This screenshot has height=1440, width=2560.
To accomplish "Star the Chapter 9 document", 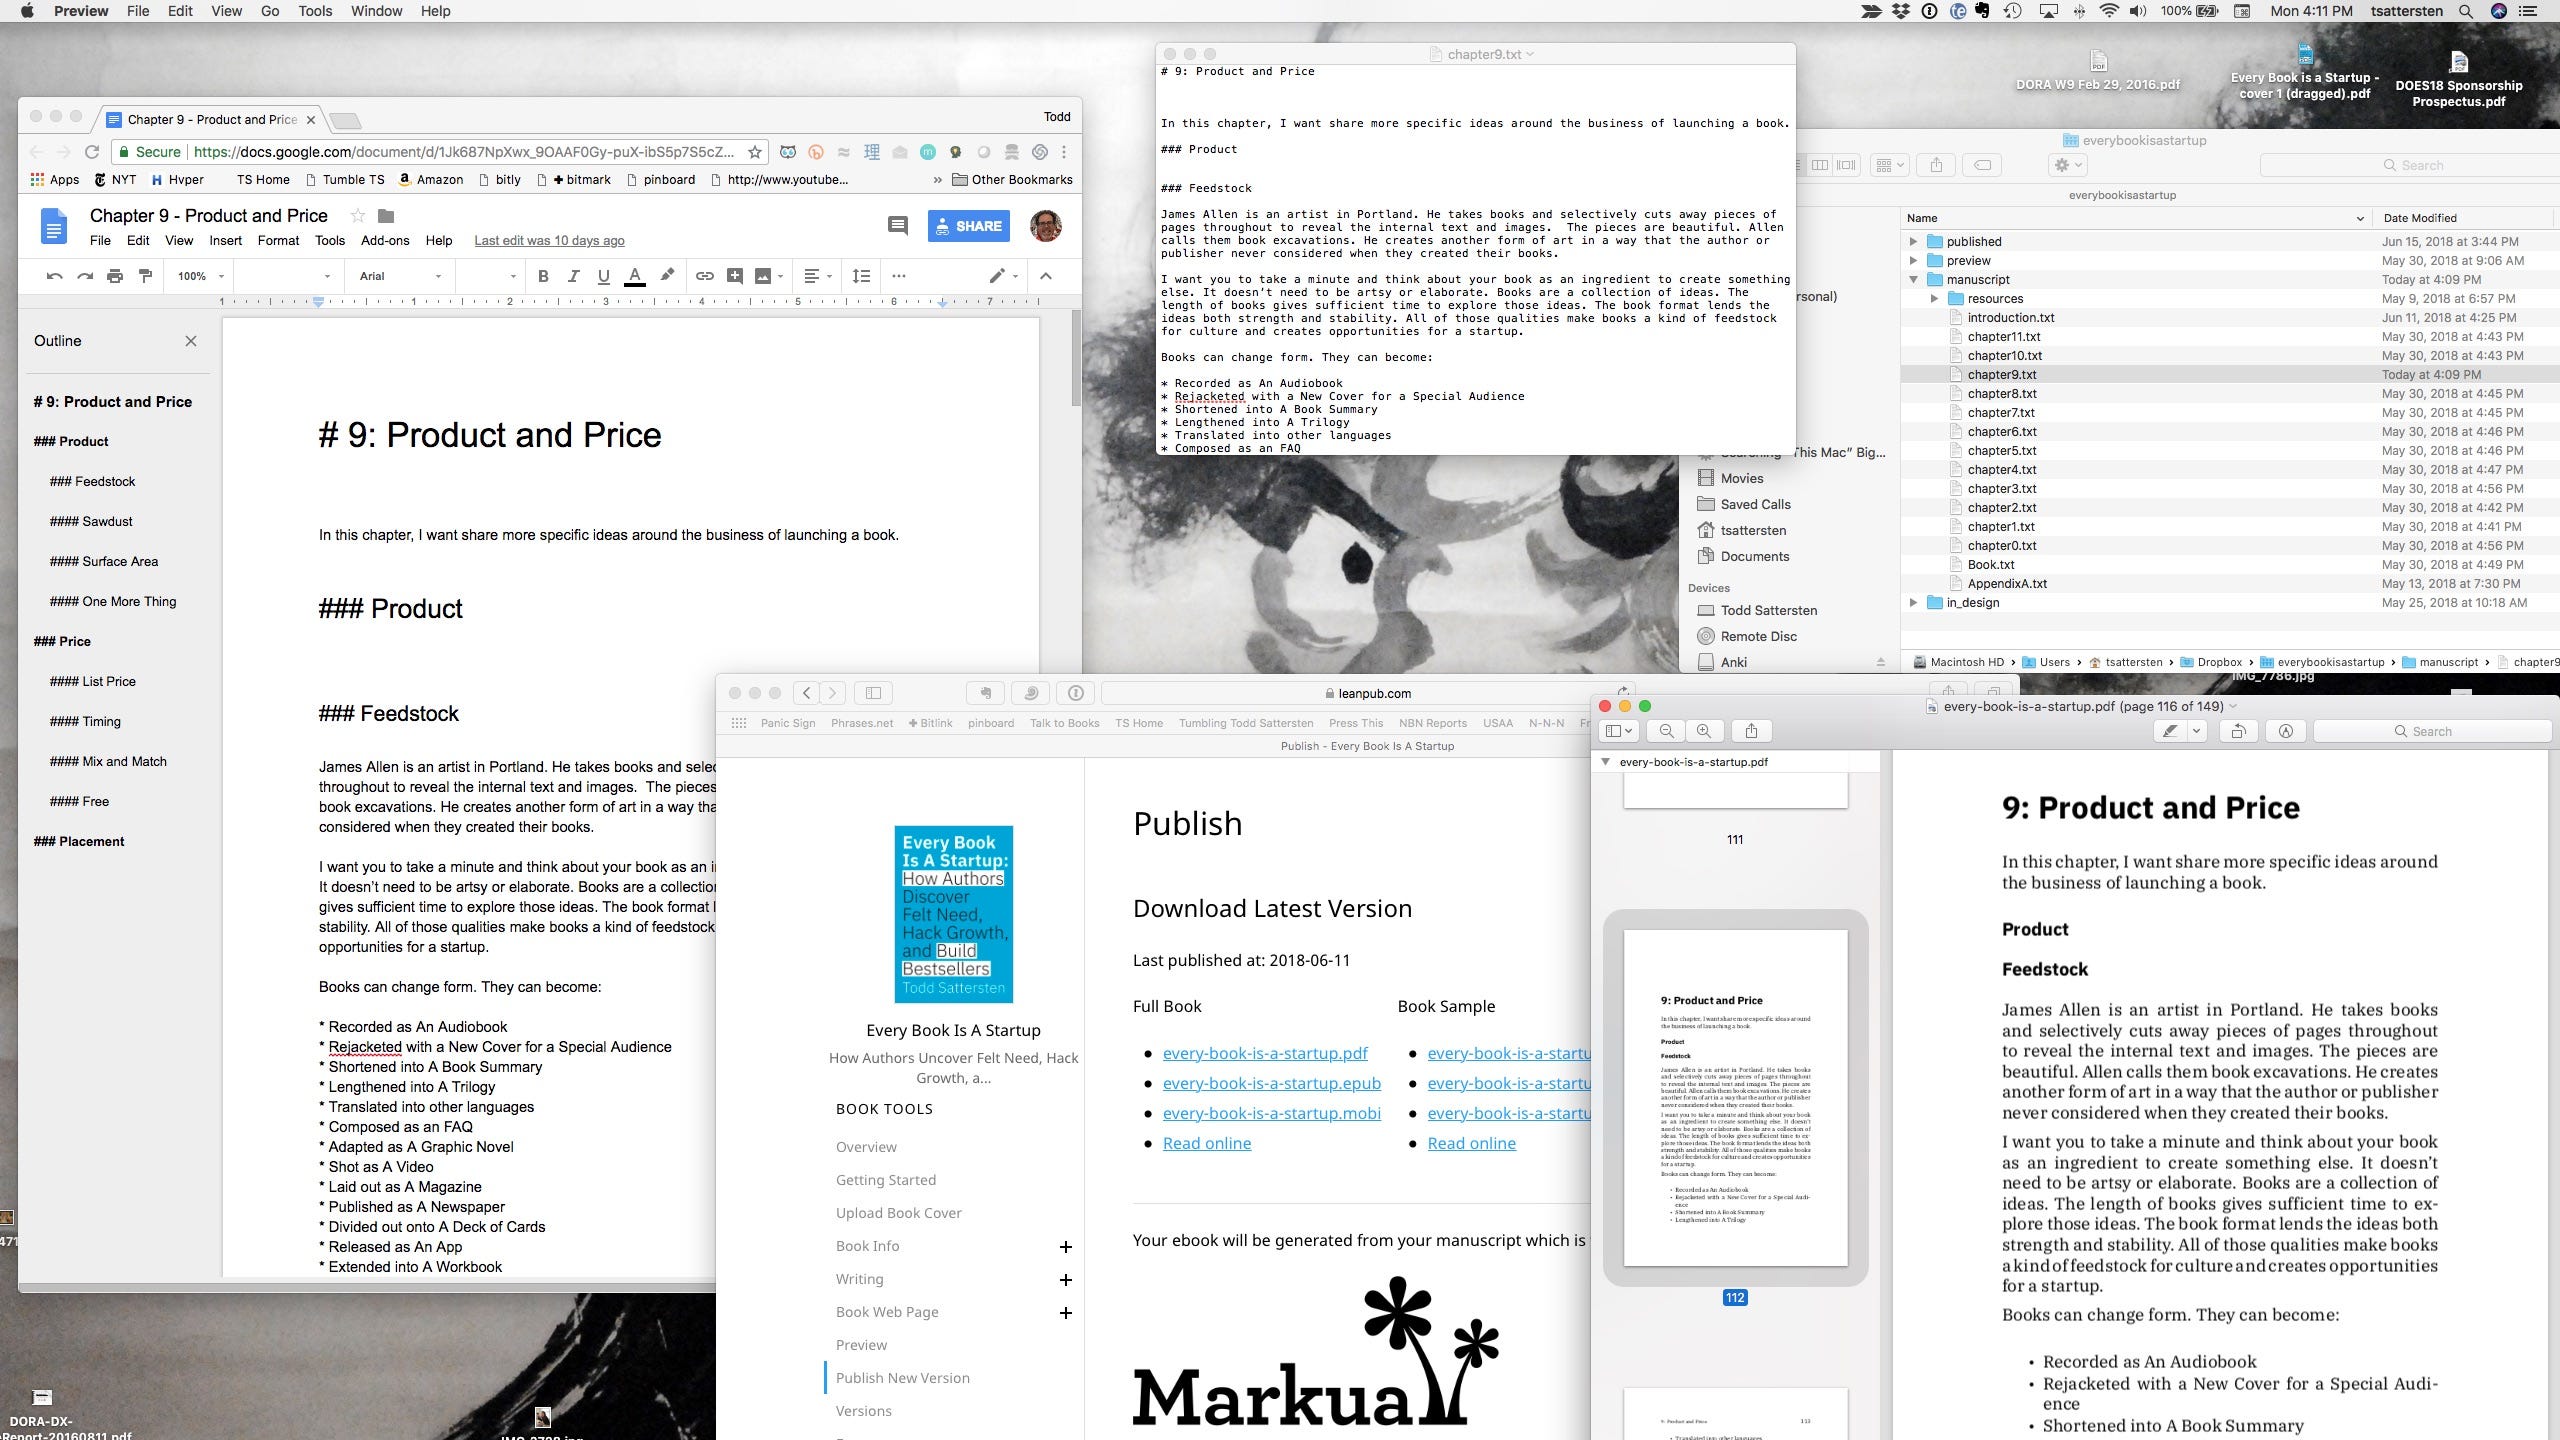I will click(357, 216).
